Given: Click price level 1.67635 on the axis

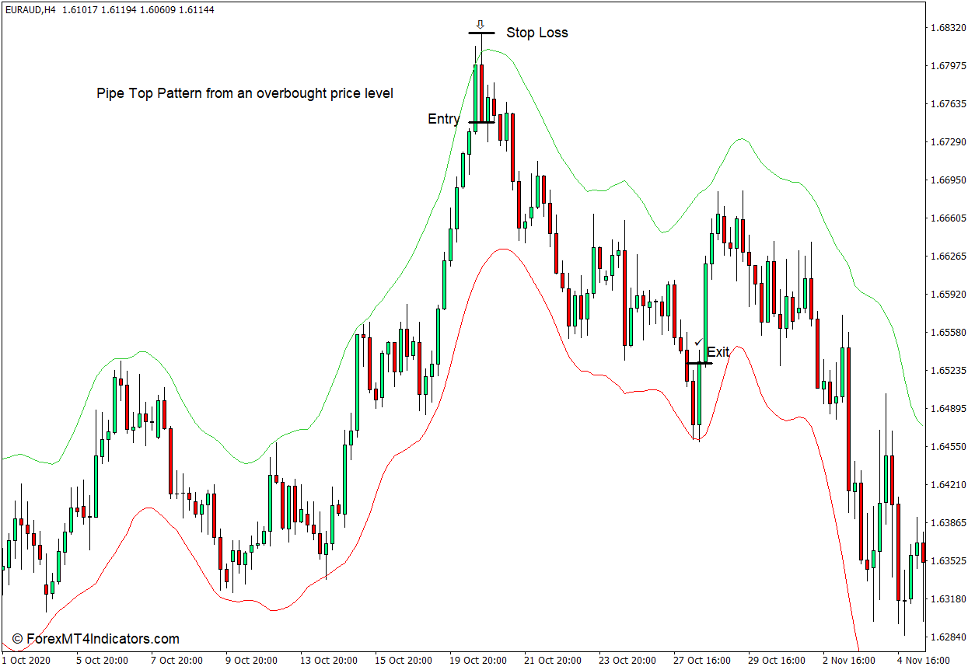Looking at the screenshot, I should coord(948,103).
